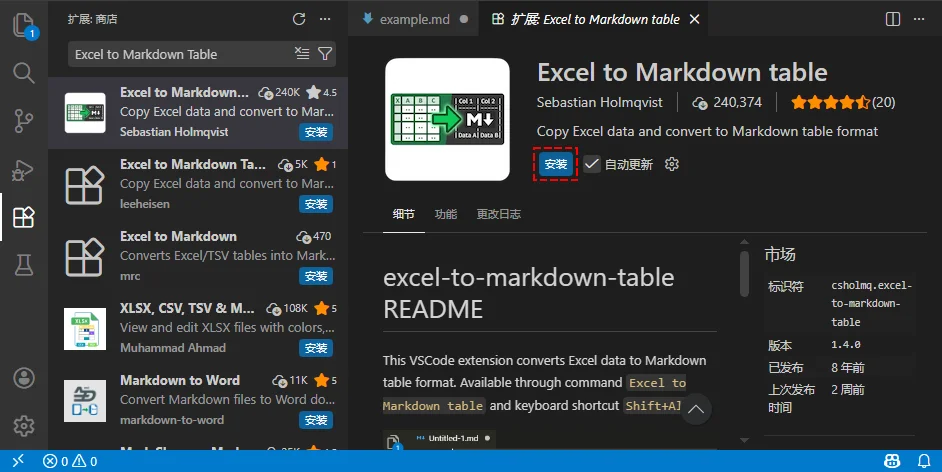Open editor more actions menu

tap(919, 19)
